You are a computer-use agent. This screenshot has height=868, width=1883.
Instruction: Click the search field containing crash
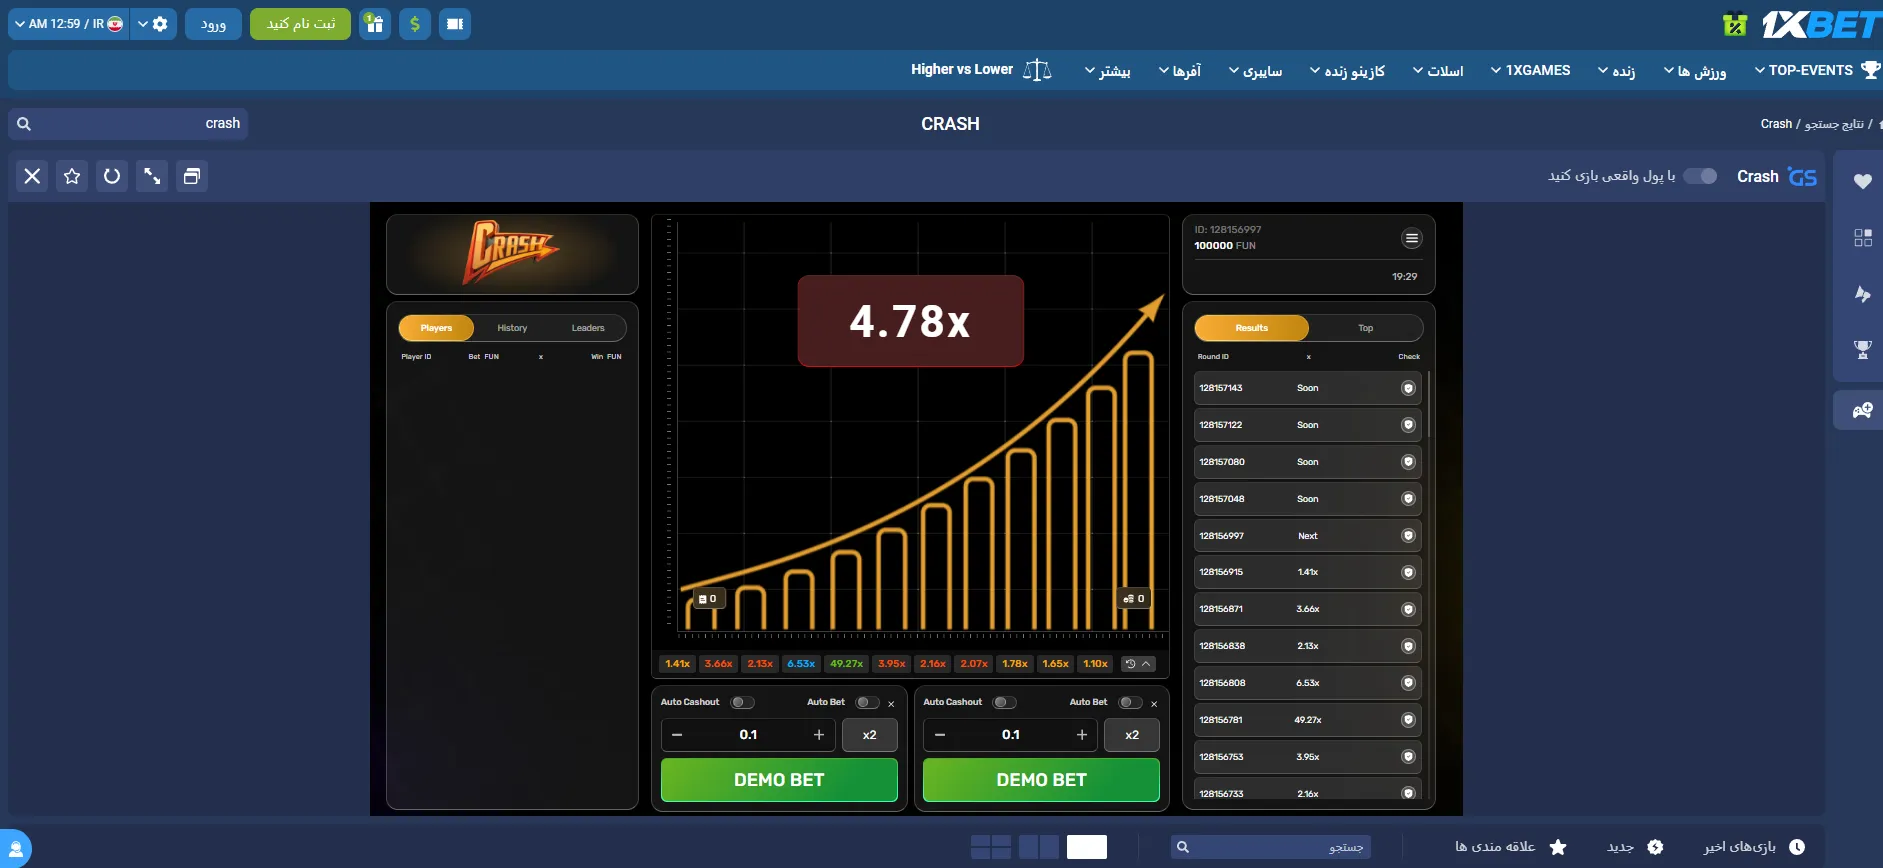tap(128, 123)
